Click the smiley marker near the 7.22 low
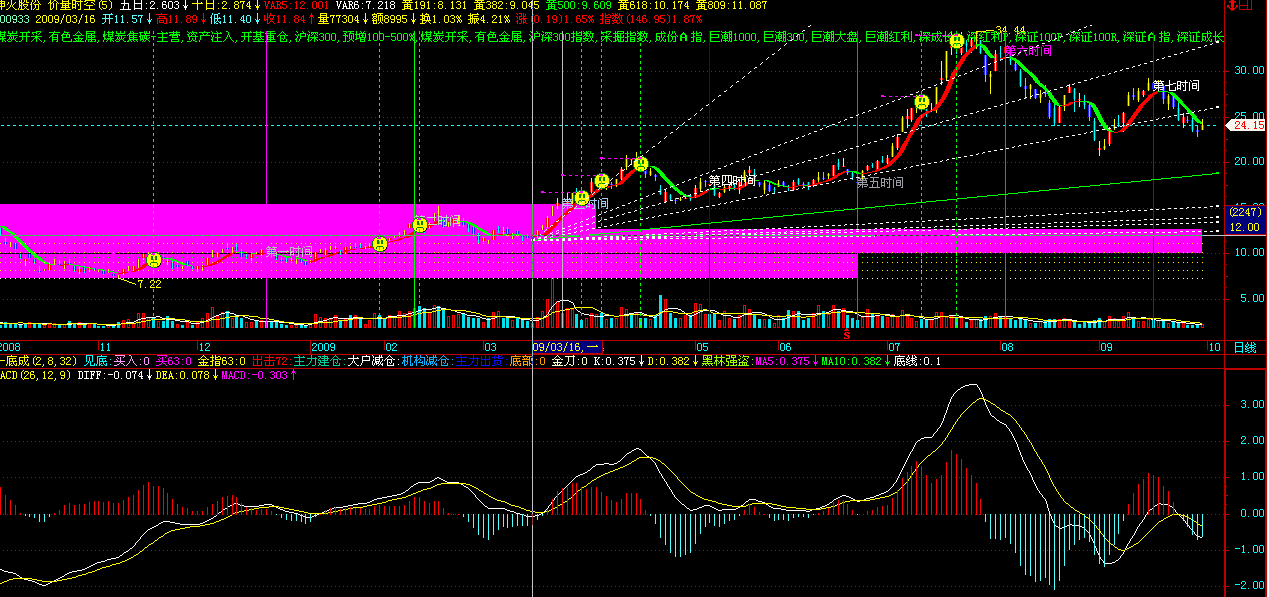 coord(155,259)
